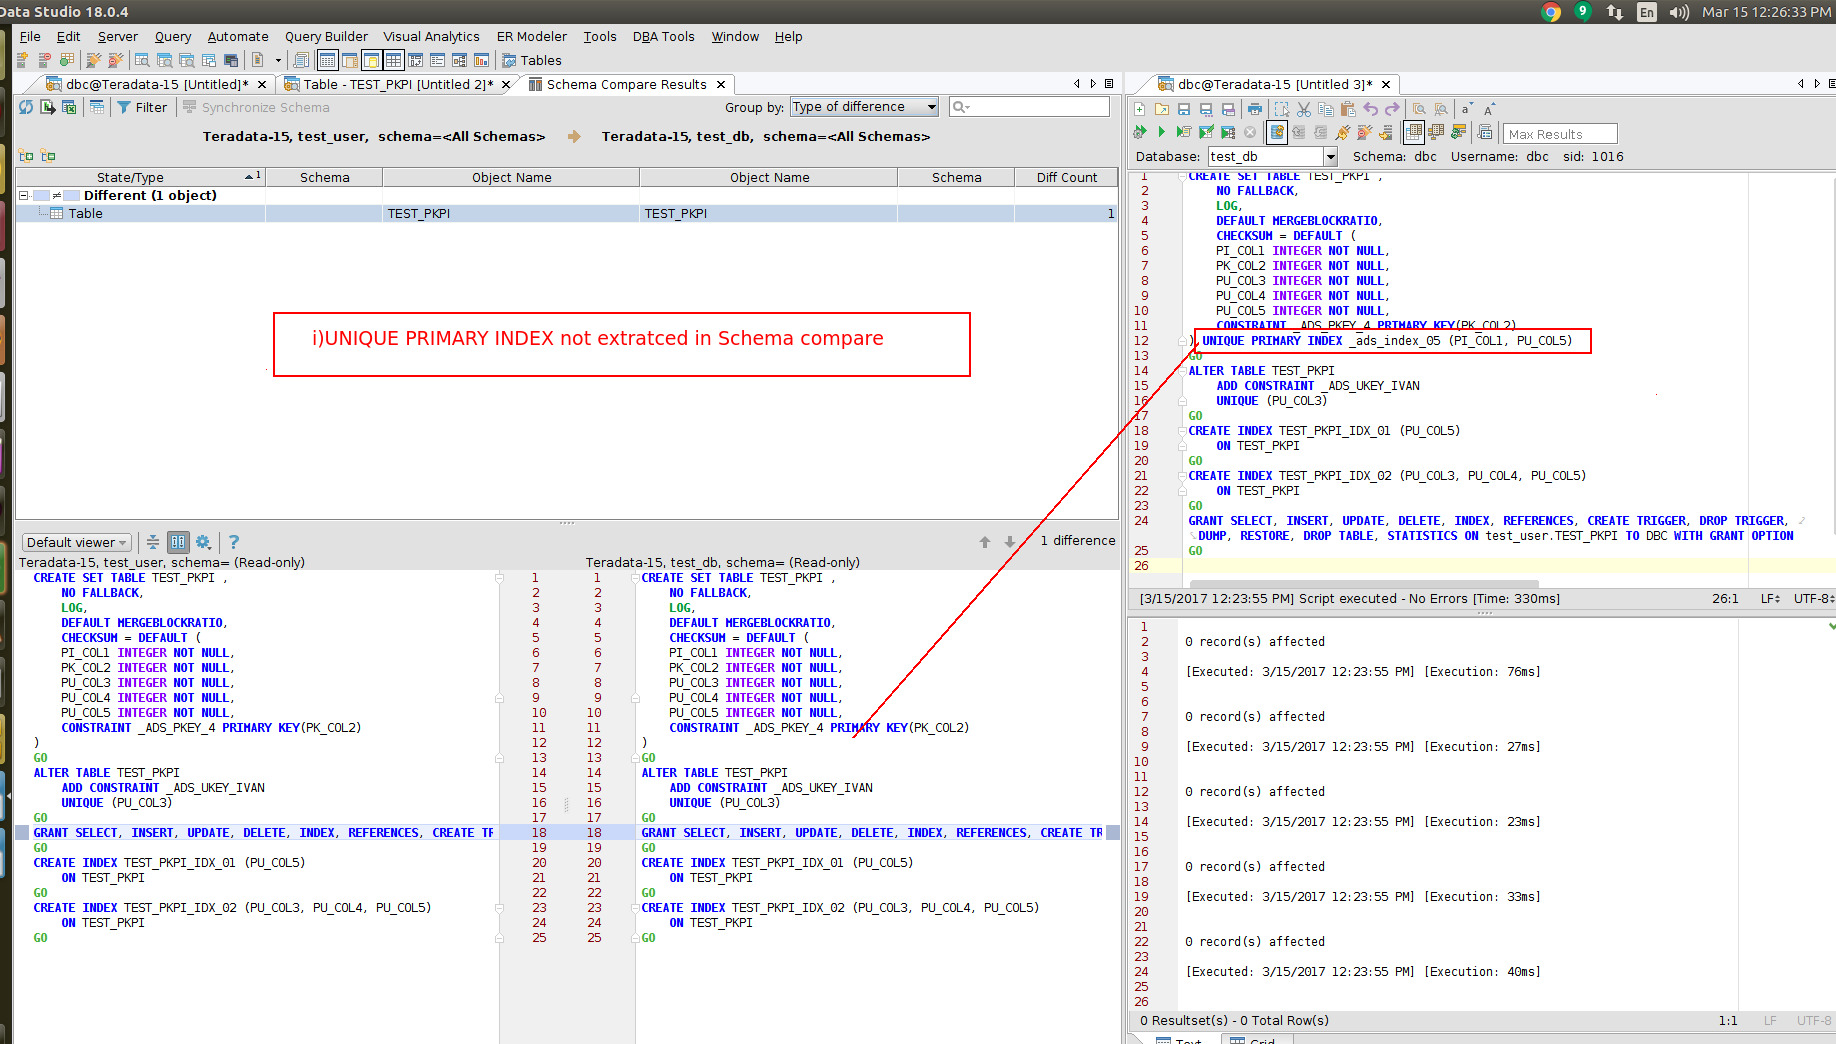Click the search field in Schema Compare
1836x1044 pixels.
[x=1029, y=107]
